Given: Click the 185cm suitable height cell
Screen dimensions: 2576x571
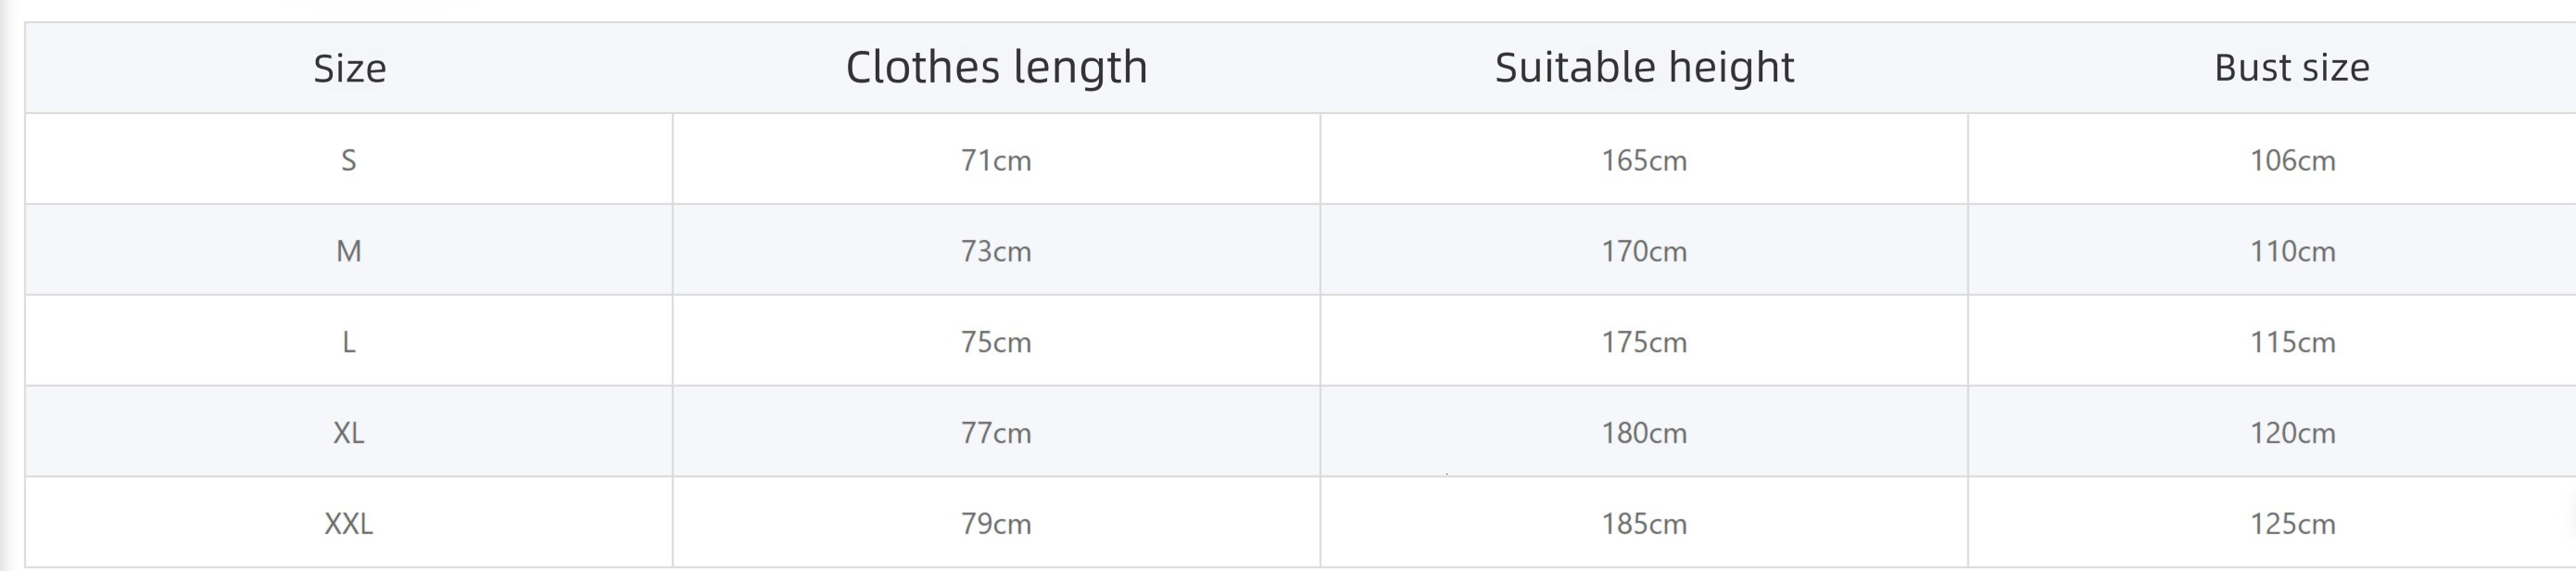Looking at the screenshot, I should [x=1644, y=523].
